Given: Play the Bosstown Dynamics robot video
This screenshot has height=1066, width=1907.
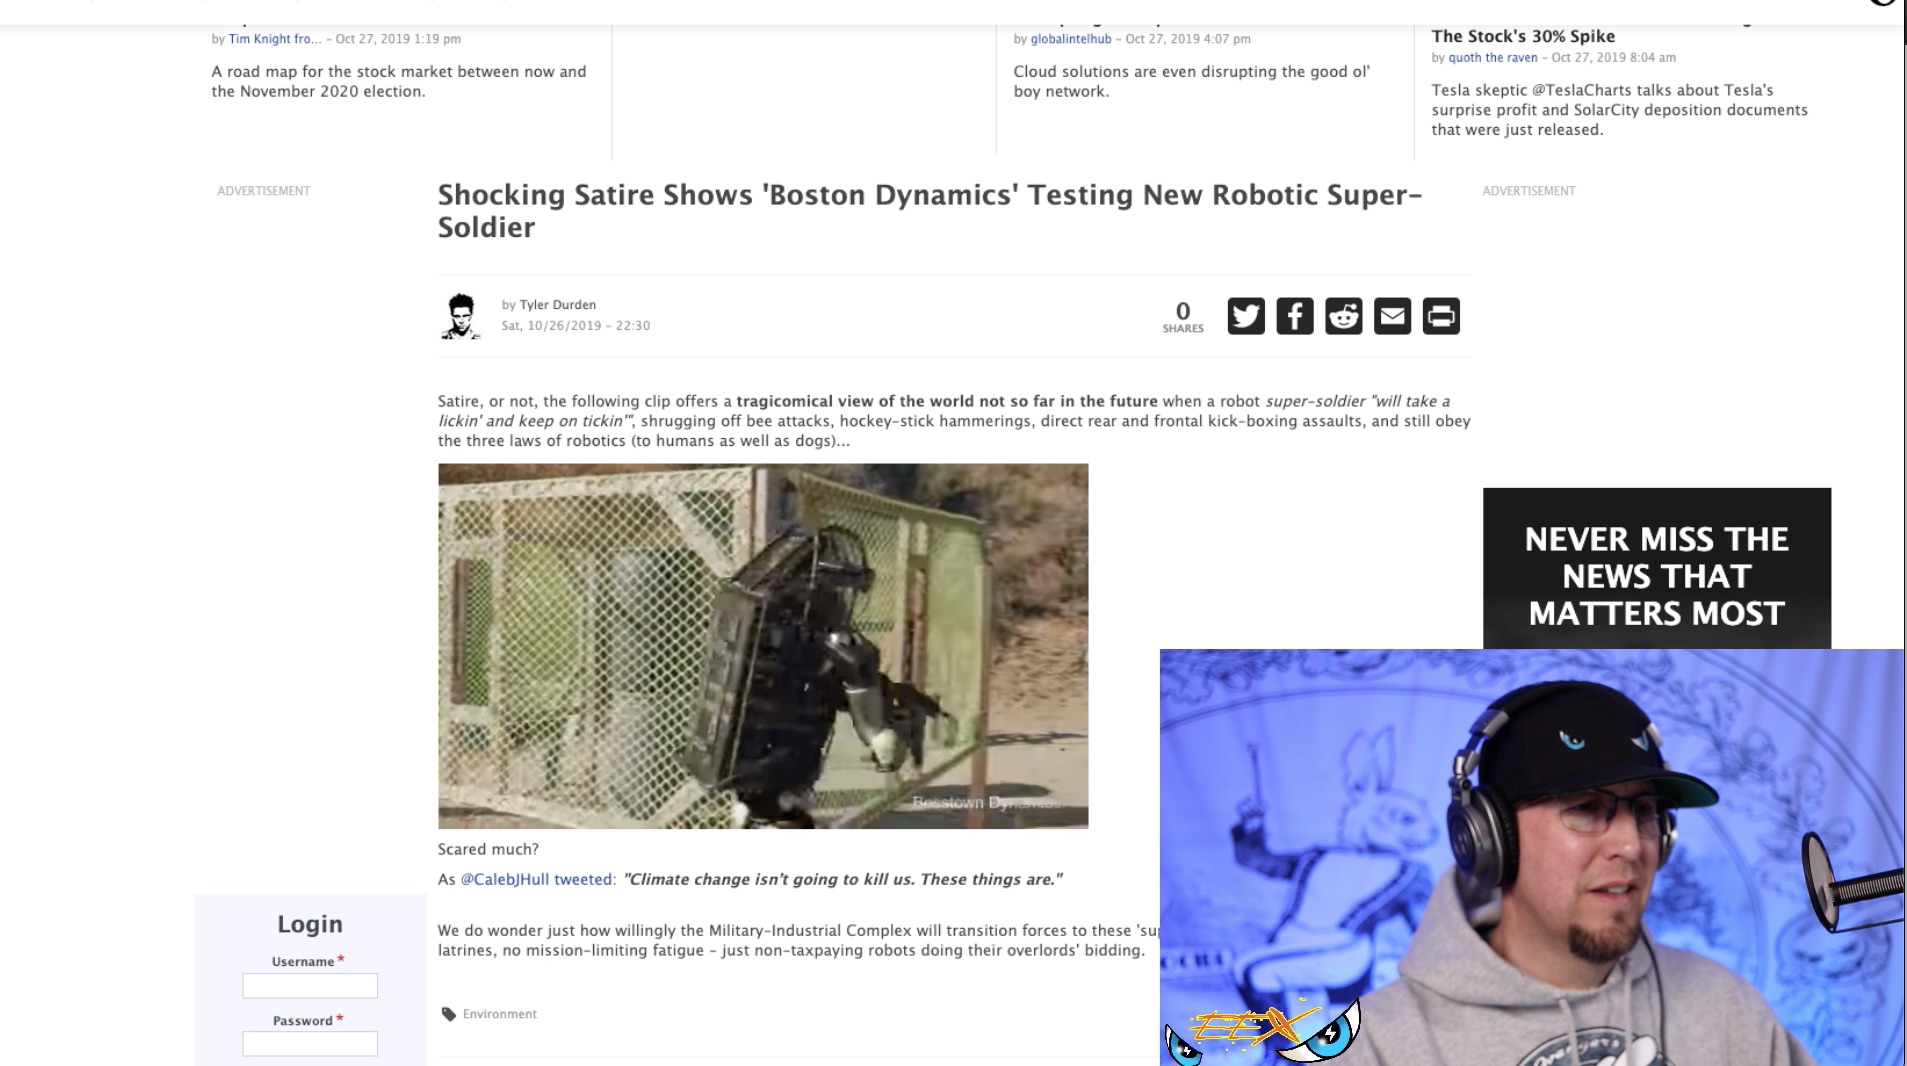Looking at the screenshot, I should tap(763, 646).
